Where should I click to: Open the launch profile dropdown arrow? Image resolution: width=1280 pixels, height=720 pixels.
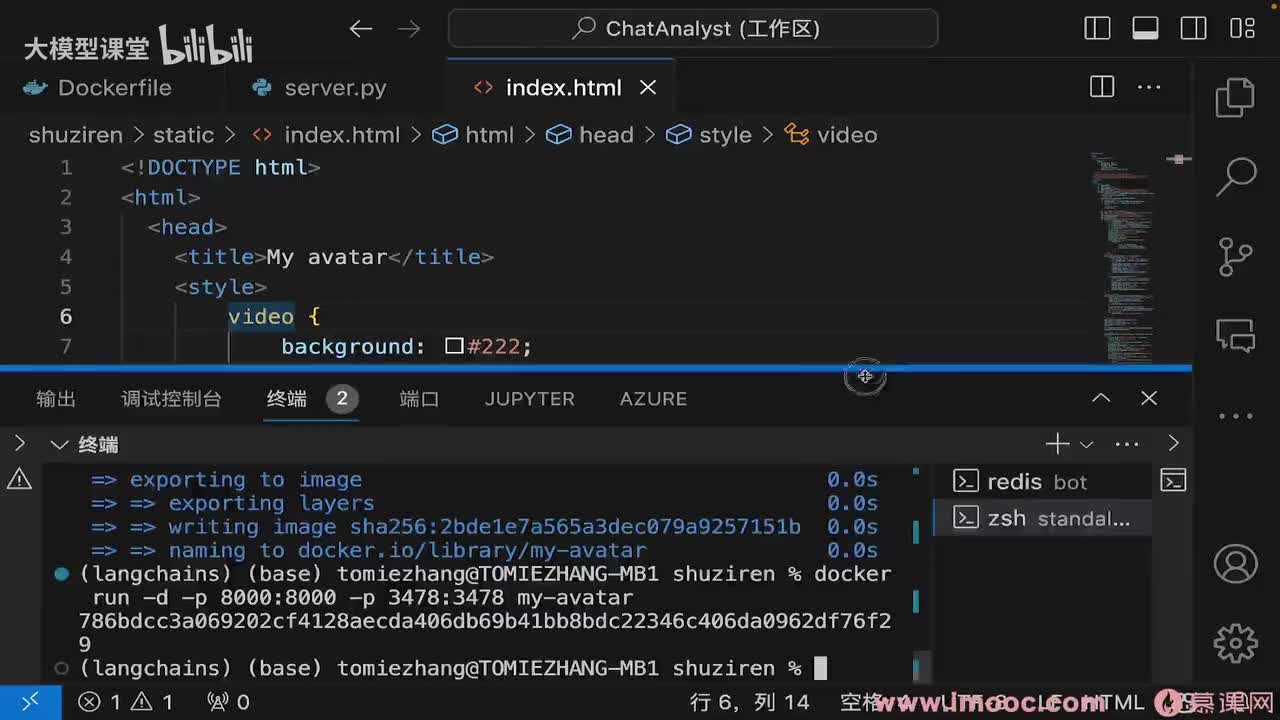click(1087, 444)
